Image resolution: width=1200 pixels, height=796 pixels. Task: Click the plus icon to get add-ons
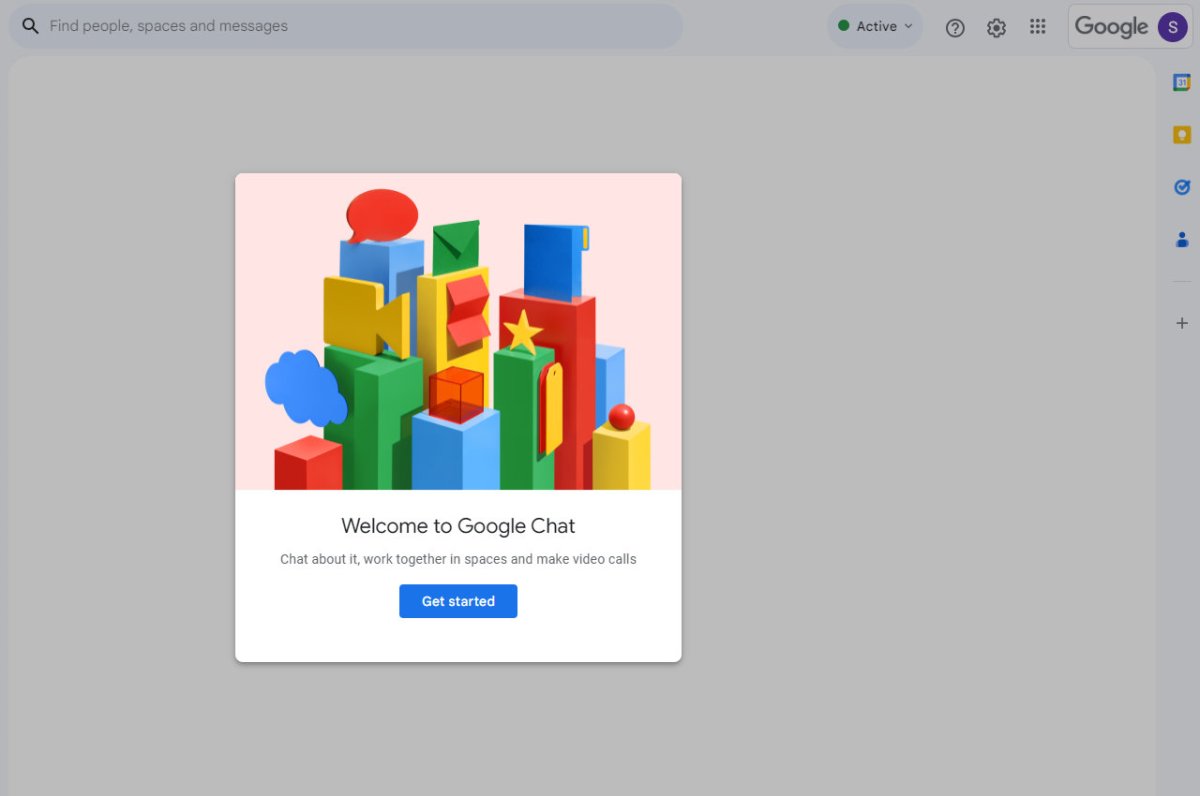click(x=1181, y=323)
